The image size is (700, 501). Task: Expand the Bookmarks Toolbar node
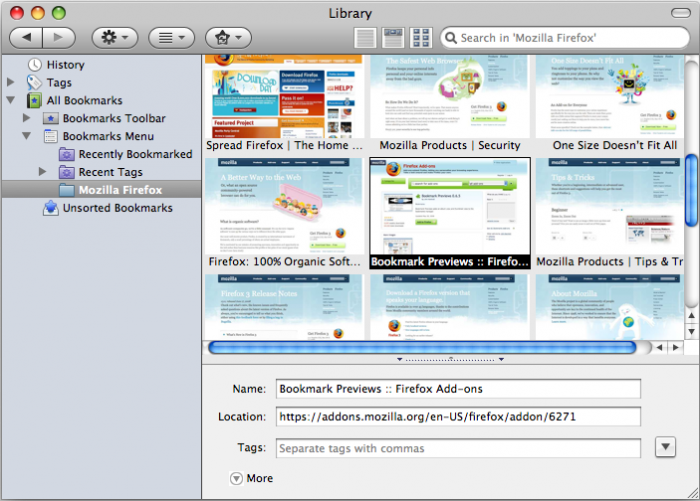[27, 118]
